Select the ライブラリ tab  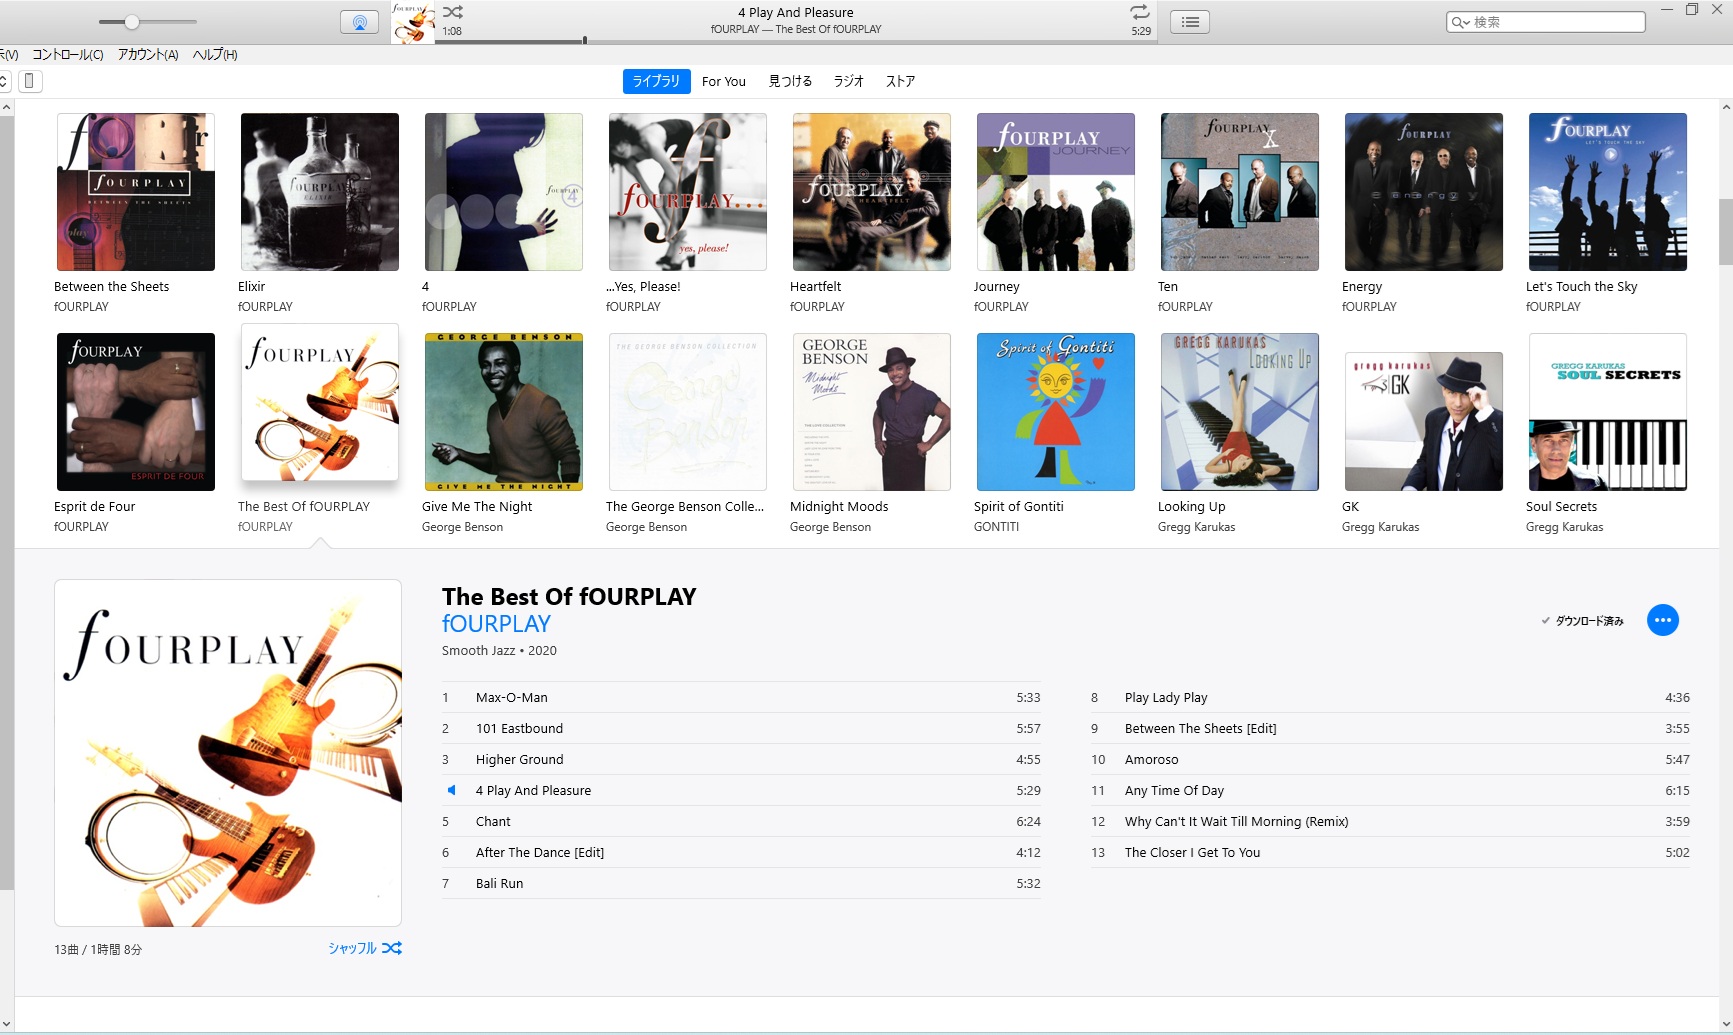pos(656,81)
